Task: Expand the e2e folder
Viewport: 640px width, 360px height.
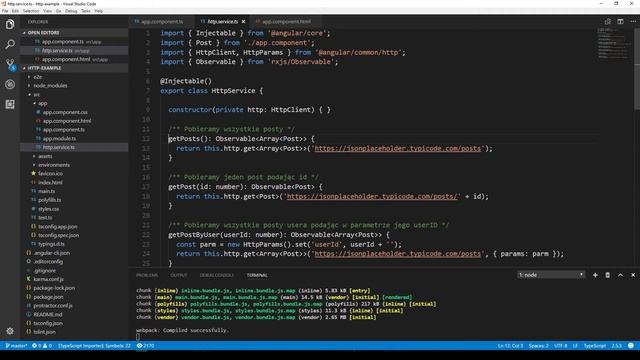Action: [x=37, y=77]
